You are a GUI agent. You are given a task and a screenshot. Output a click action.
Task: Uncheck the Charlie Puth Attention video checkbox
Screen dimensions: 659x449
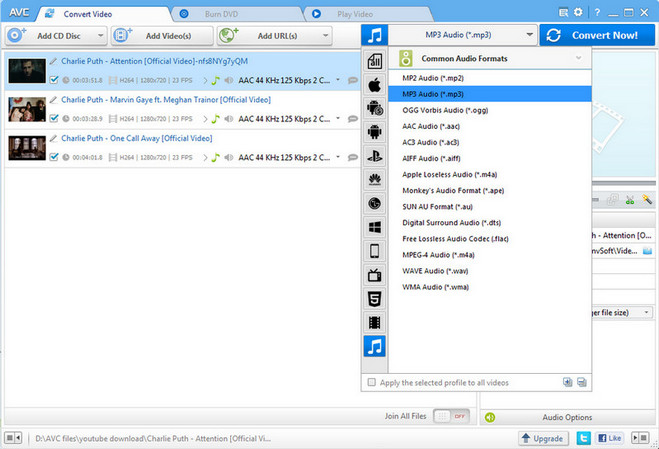tap(54, 79)
